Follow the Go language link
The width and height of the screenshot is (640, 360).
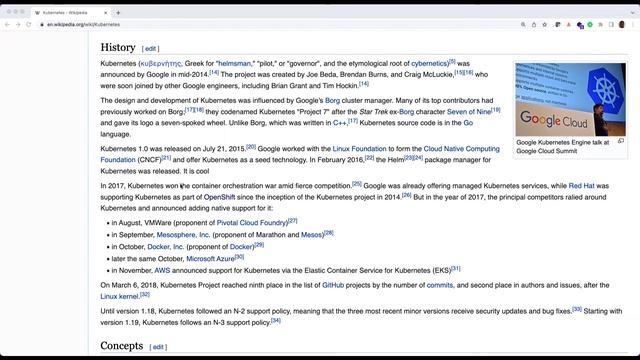pos(468,123)
